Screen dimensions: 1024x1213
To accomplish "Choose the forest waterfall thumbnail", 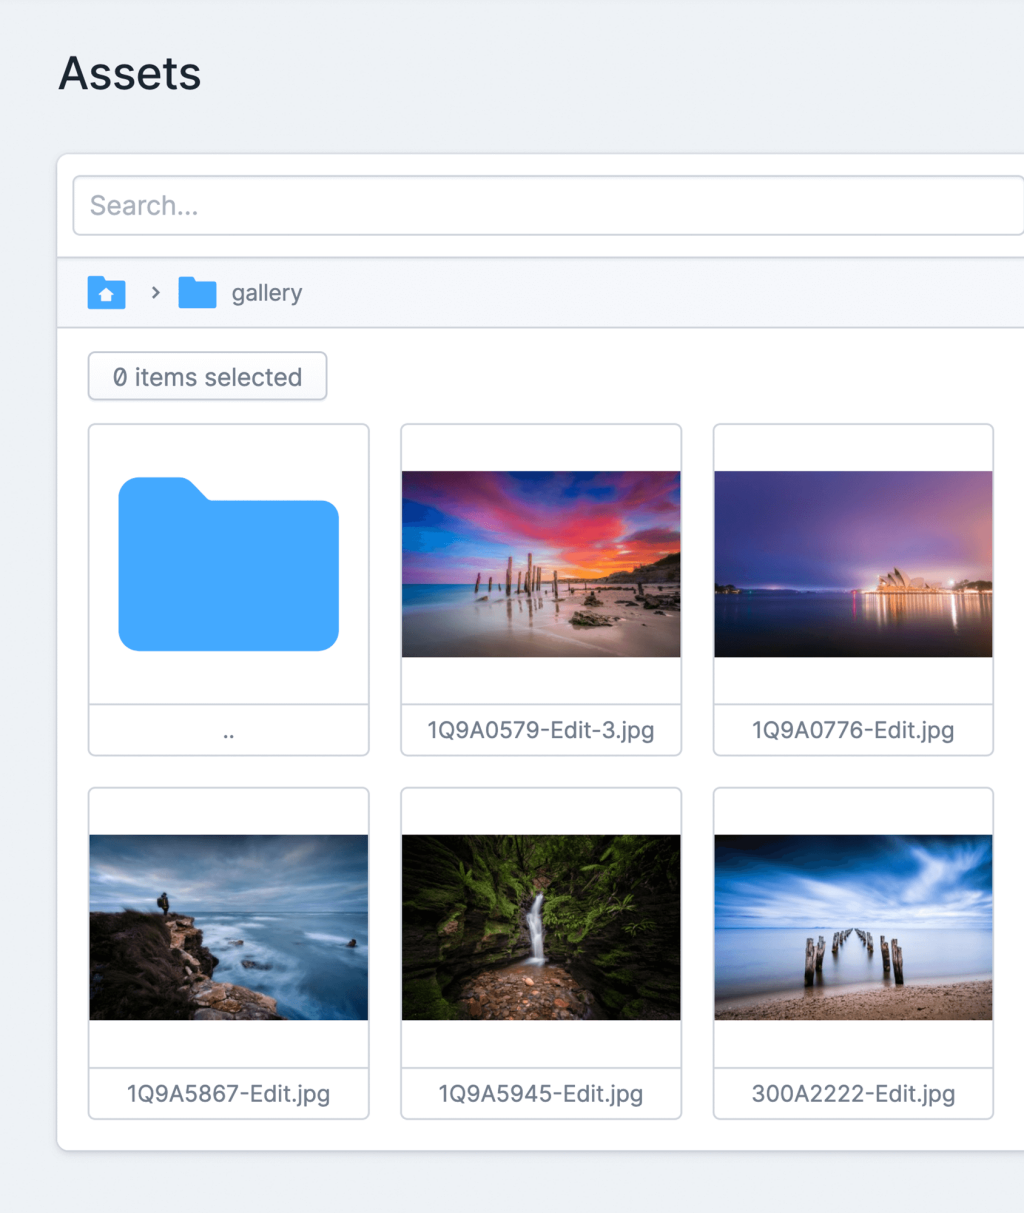I will click(540, 927).
